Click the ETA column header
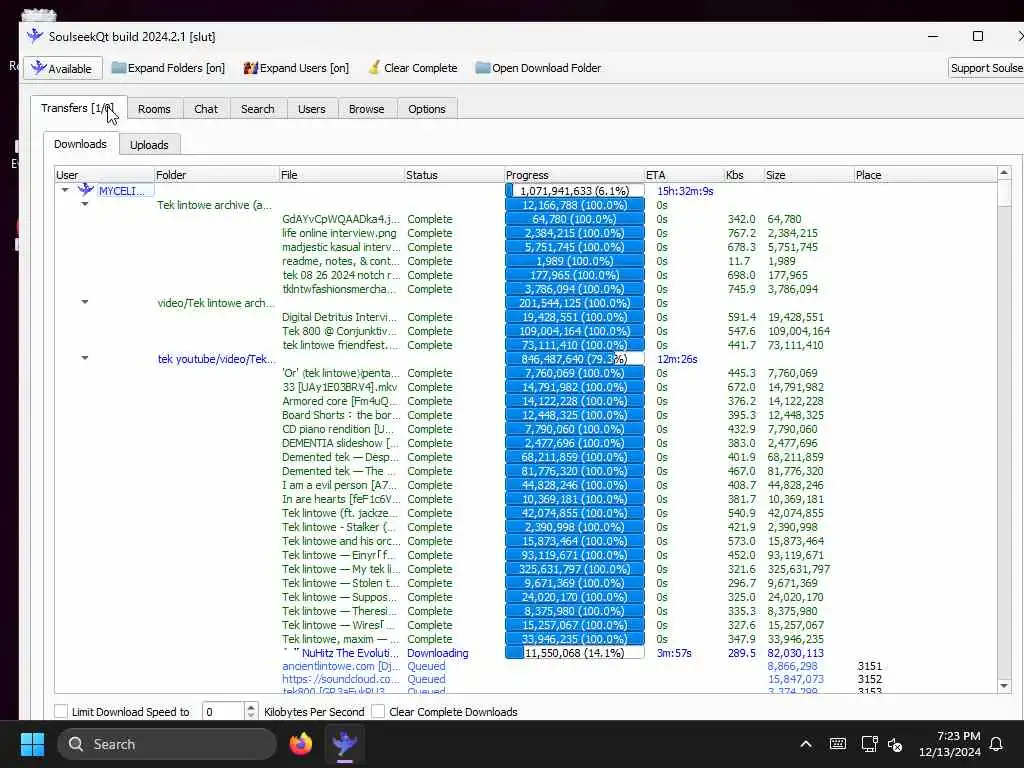1024x768 pixels. (x=684, y=175)
